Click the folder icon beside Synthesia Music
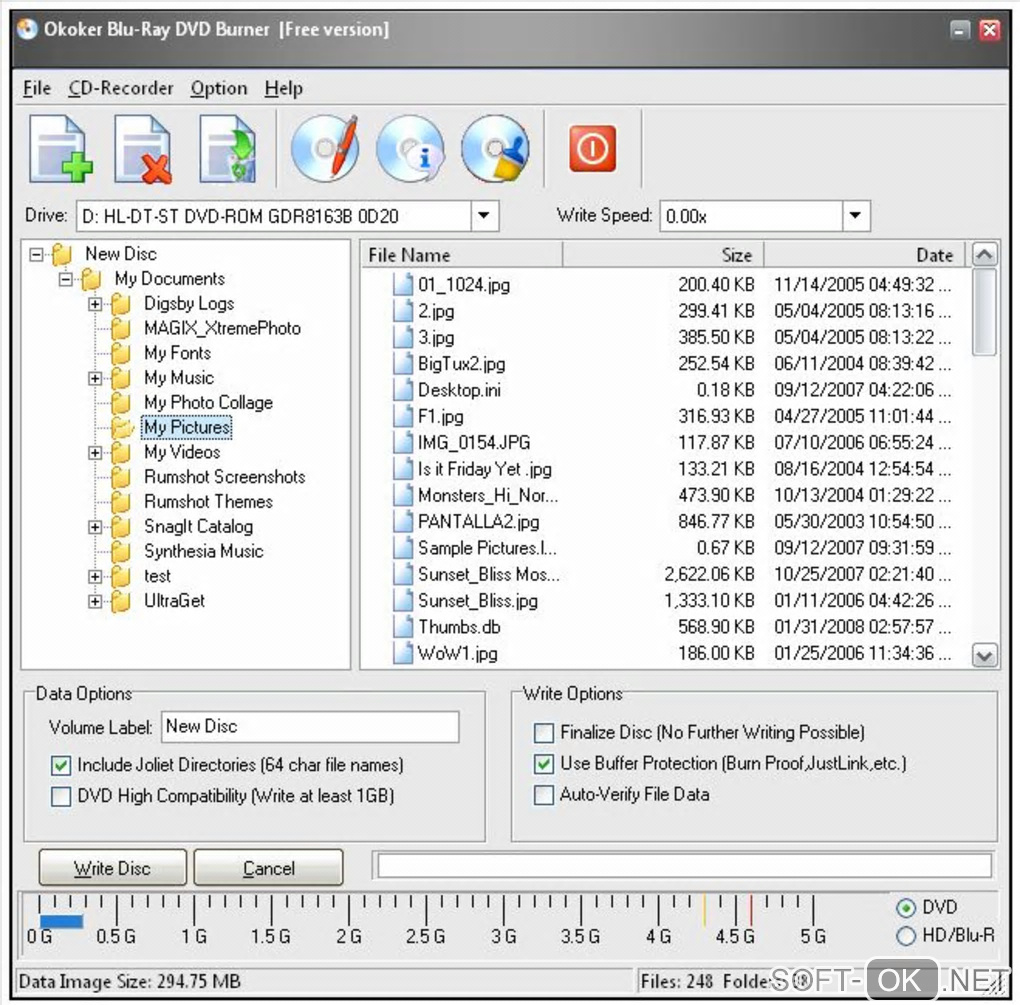Image resolution: width=1020 pixels, height=1005 pixels. 121,552
